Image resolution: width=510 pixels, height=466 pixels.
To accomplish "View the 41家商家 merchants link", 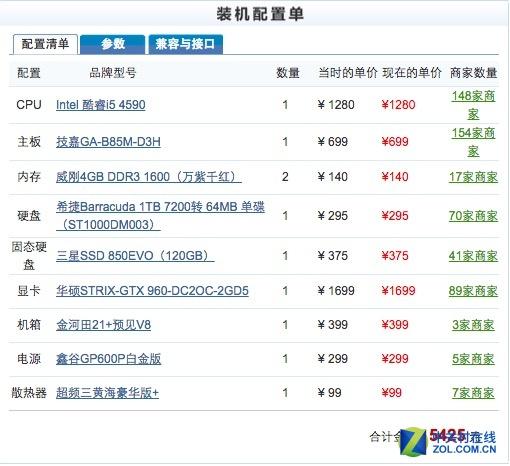I will click(x=473, y=256).
